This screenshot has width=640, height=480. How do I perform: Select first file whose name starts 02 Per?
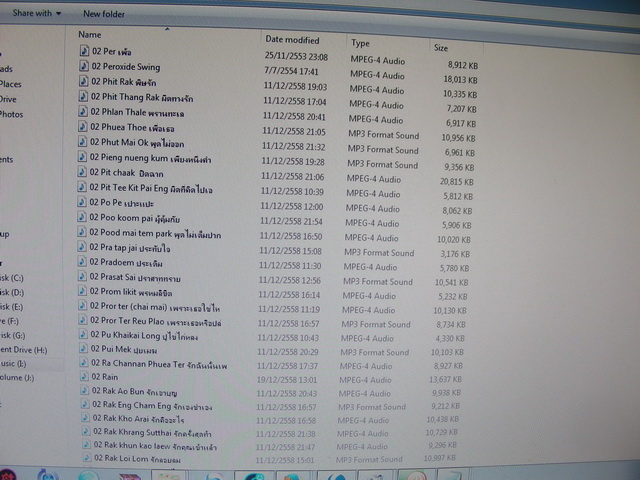111,51
